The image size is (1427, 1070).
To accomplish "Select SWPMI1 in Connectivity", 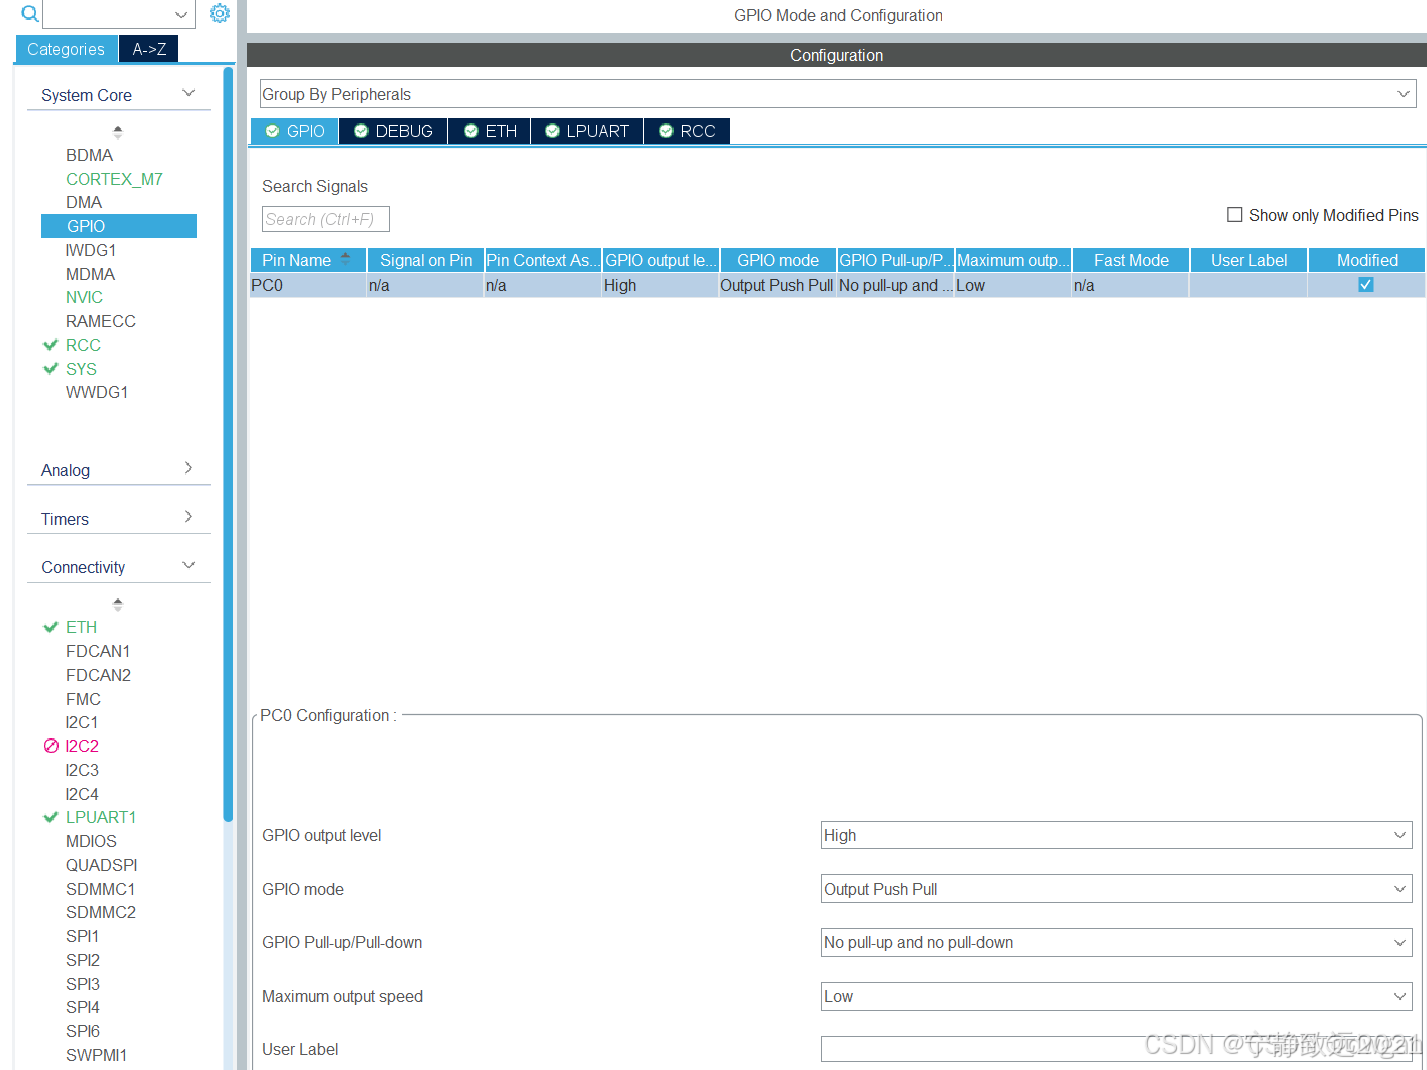I will (96, 1055).
